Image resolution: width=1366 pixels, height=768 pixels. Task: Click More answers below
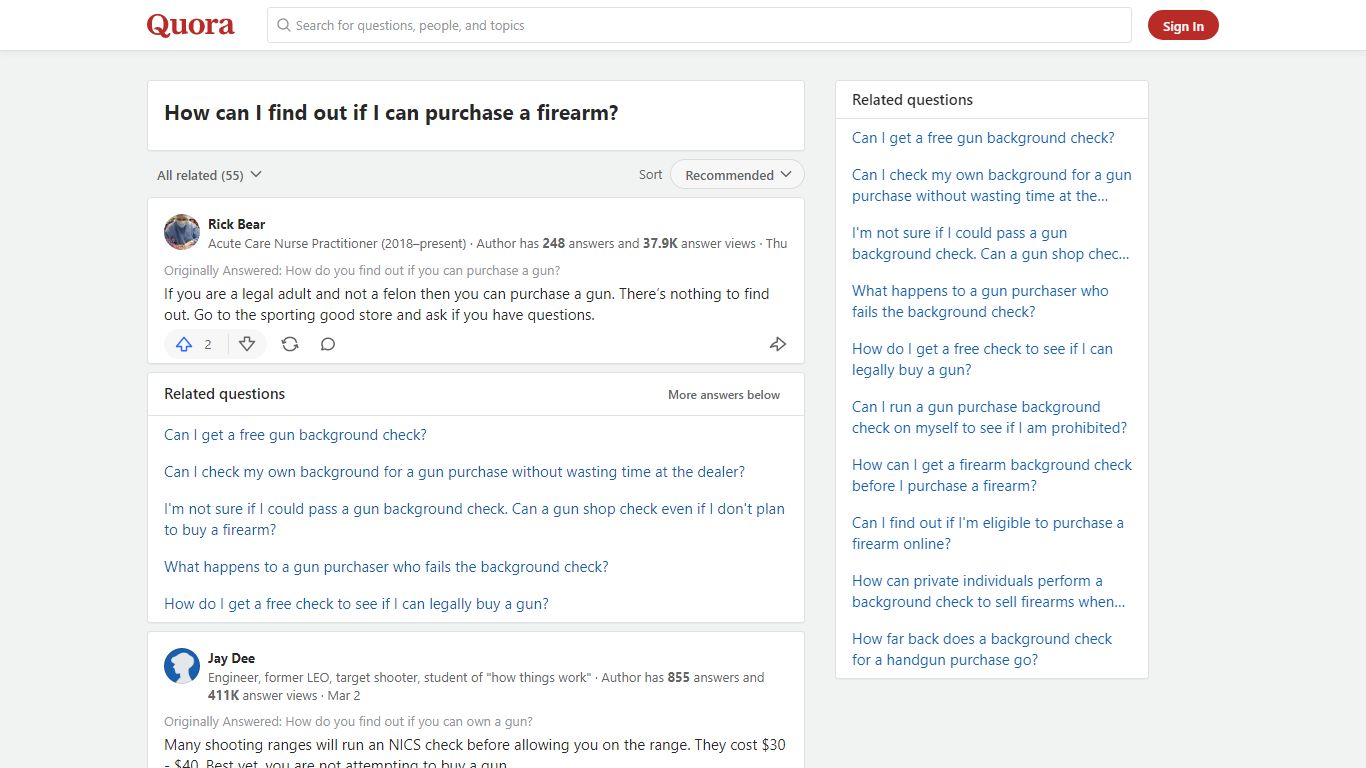point(724,395)
